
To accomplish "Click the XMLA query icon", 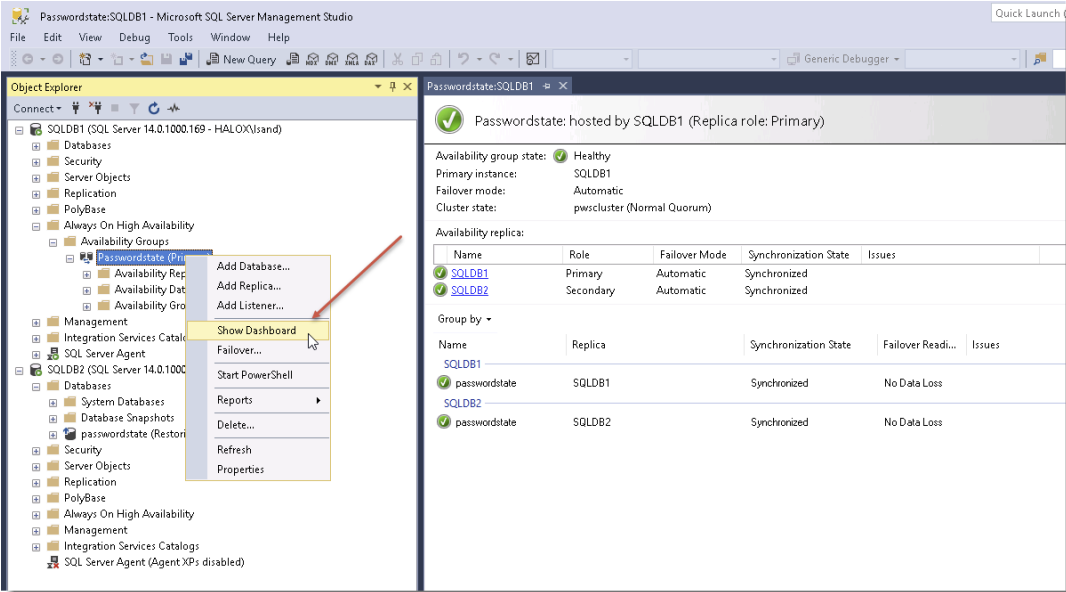I will tap(351, 59).
